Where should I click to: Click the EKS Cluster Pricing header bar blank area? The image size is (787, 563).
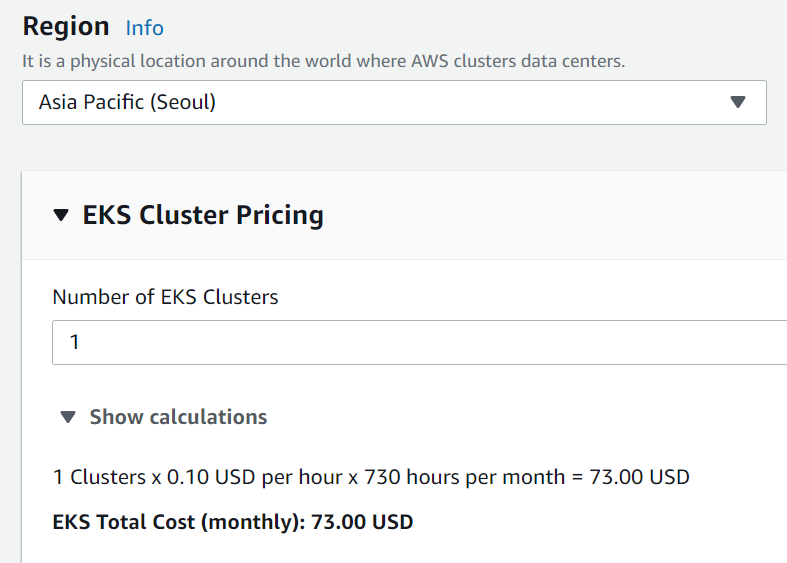[x=550, y=215]
